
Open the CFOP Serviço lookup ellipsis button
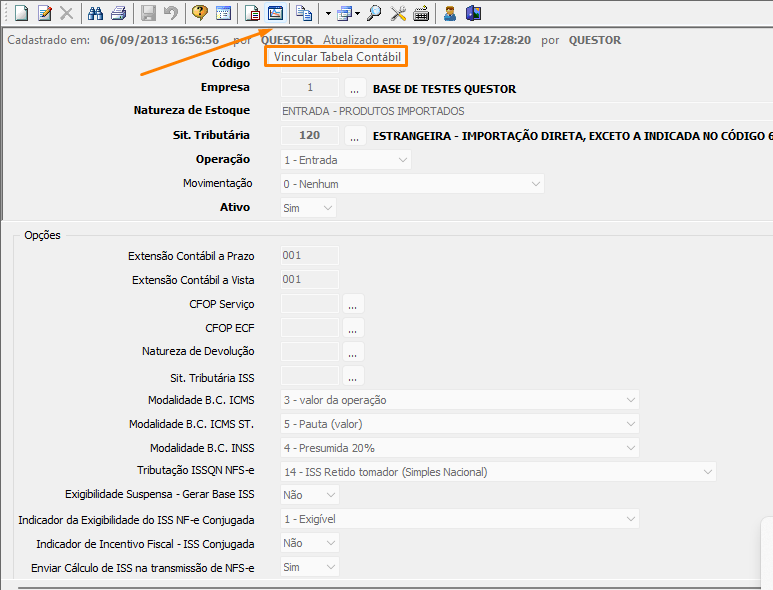(352, 304)
